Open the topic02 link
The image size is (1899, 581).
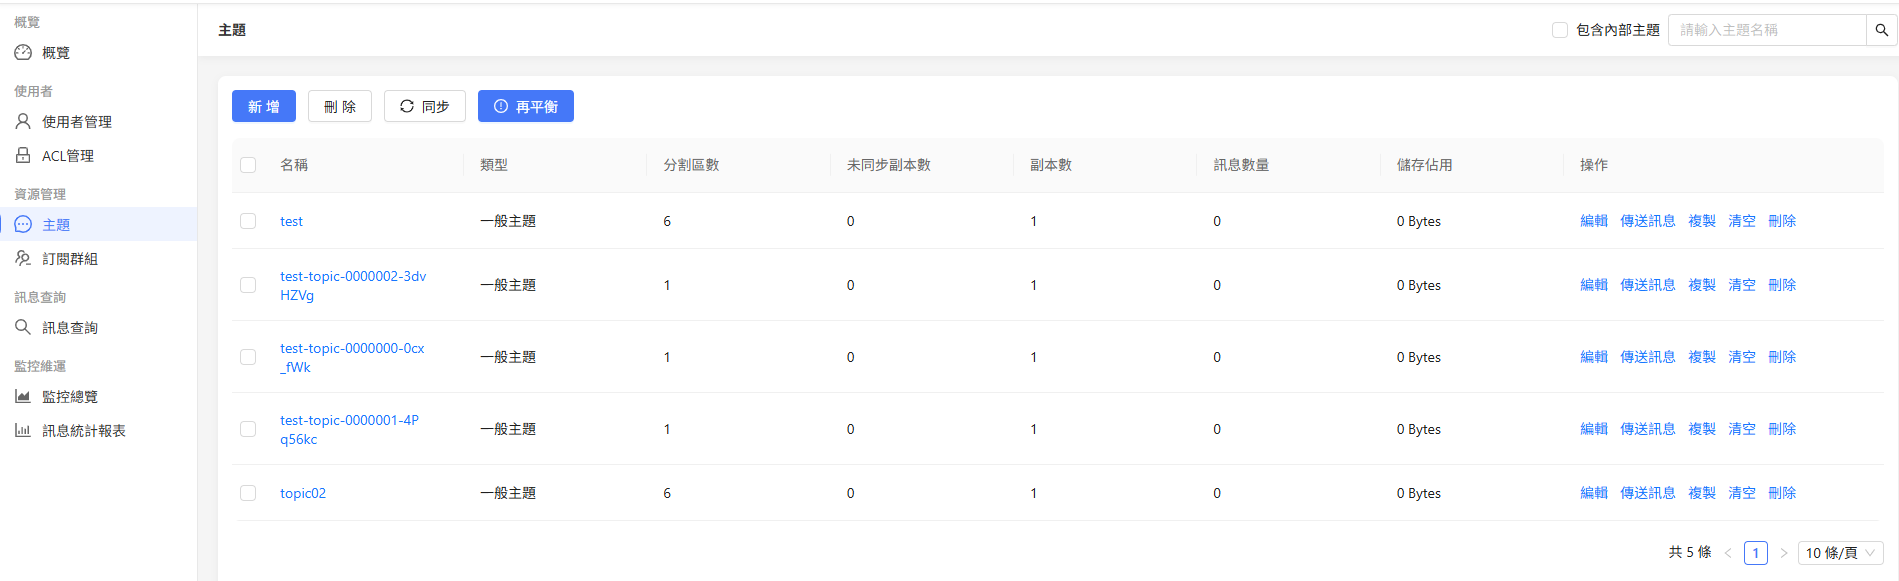(303, 493)
